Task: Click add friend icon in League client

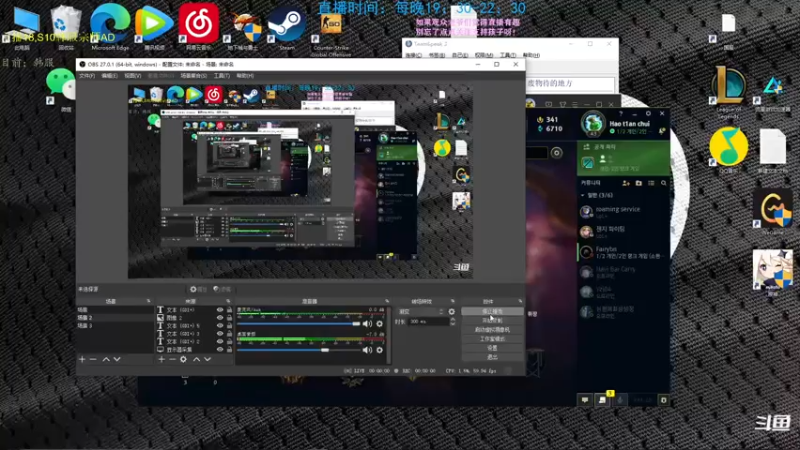Action: (x=626, y=183)
